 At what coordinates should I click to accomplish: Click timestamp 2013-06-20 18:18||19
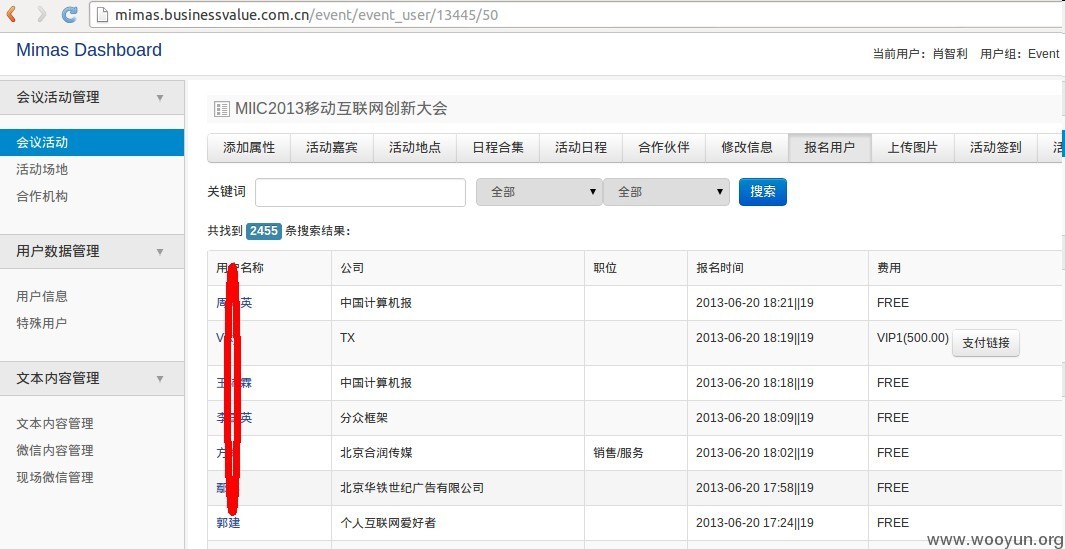pos(755,383)
